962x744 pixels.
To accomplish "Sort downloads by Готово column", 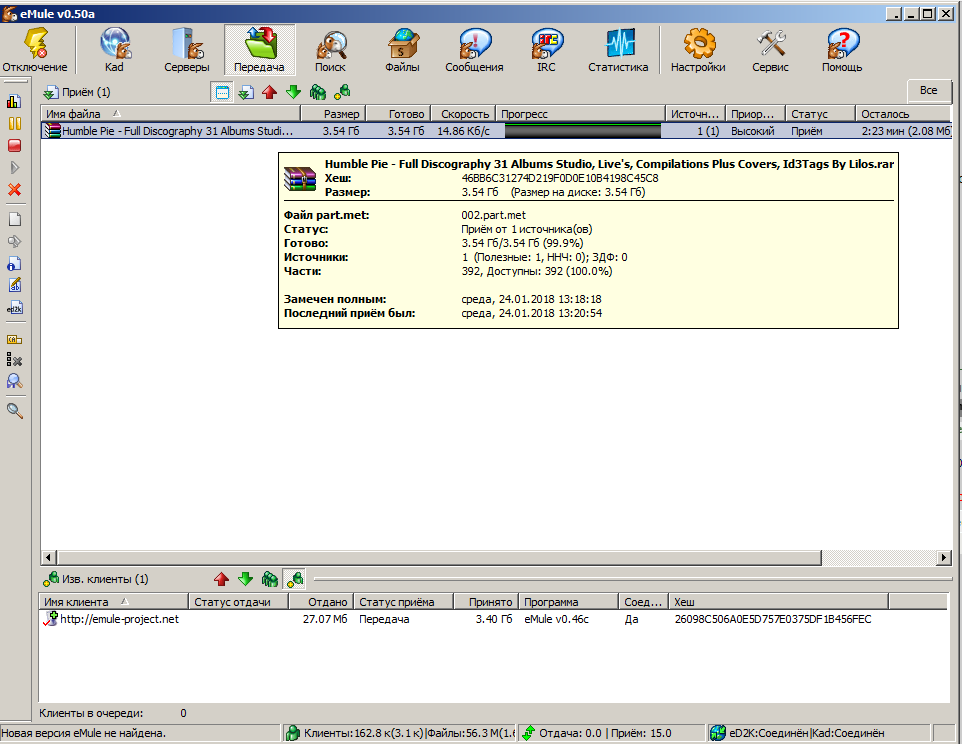I will coord(399,113).
